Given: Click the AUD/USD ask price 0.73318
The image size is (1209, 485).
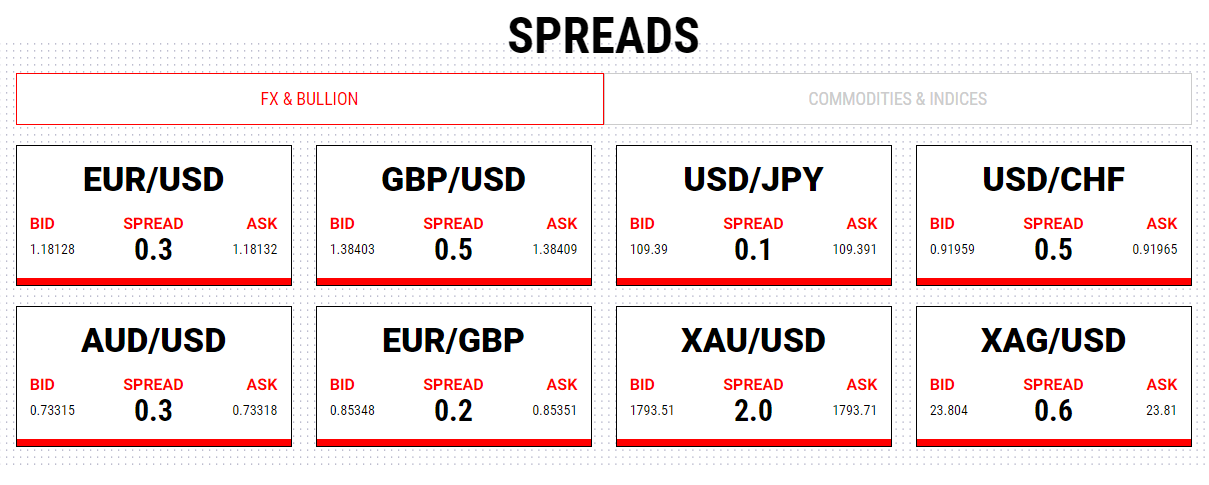Looking at the screenshot, I should click(x=255, y=410).
